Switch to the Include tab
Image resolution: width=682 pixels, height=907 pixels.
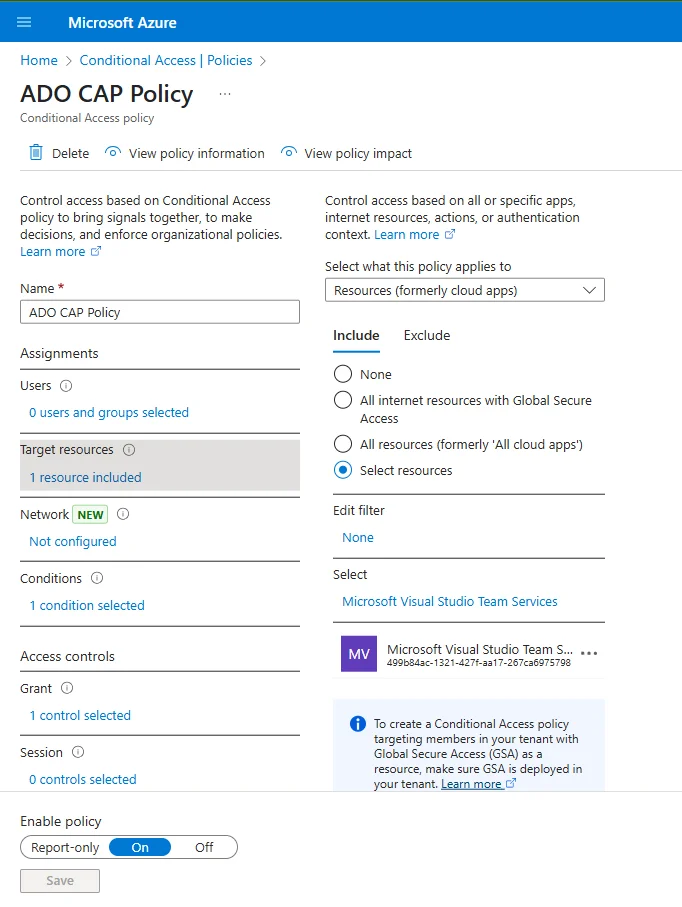point(356,335)
